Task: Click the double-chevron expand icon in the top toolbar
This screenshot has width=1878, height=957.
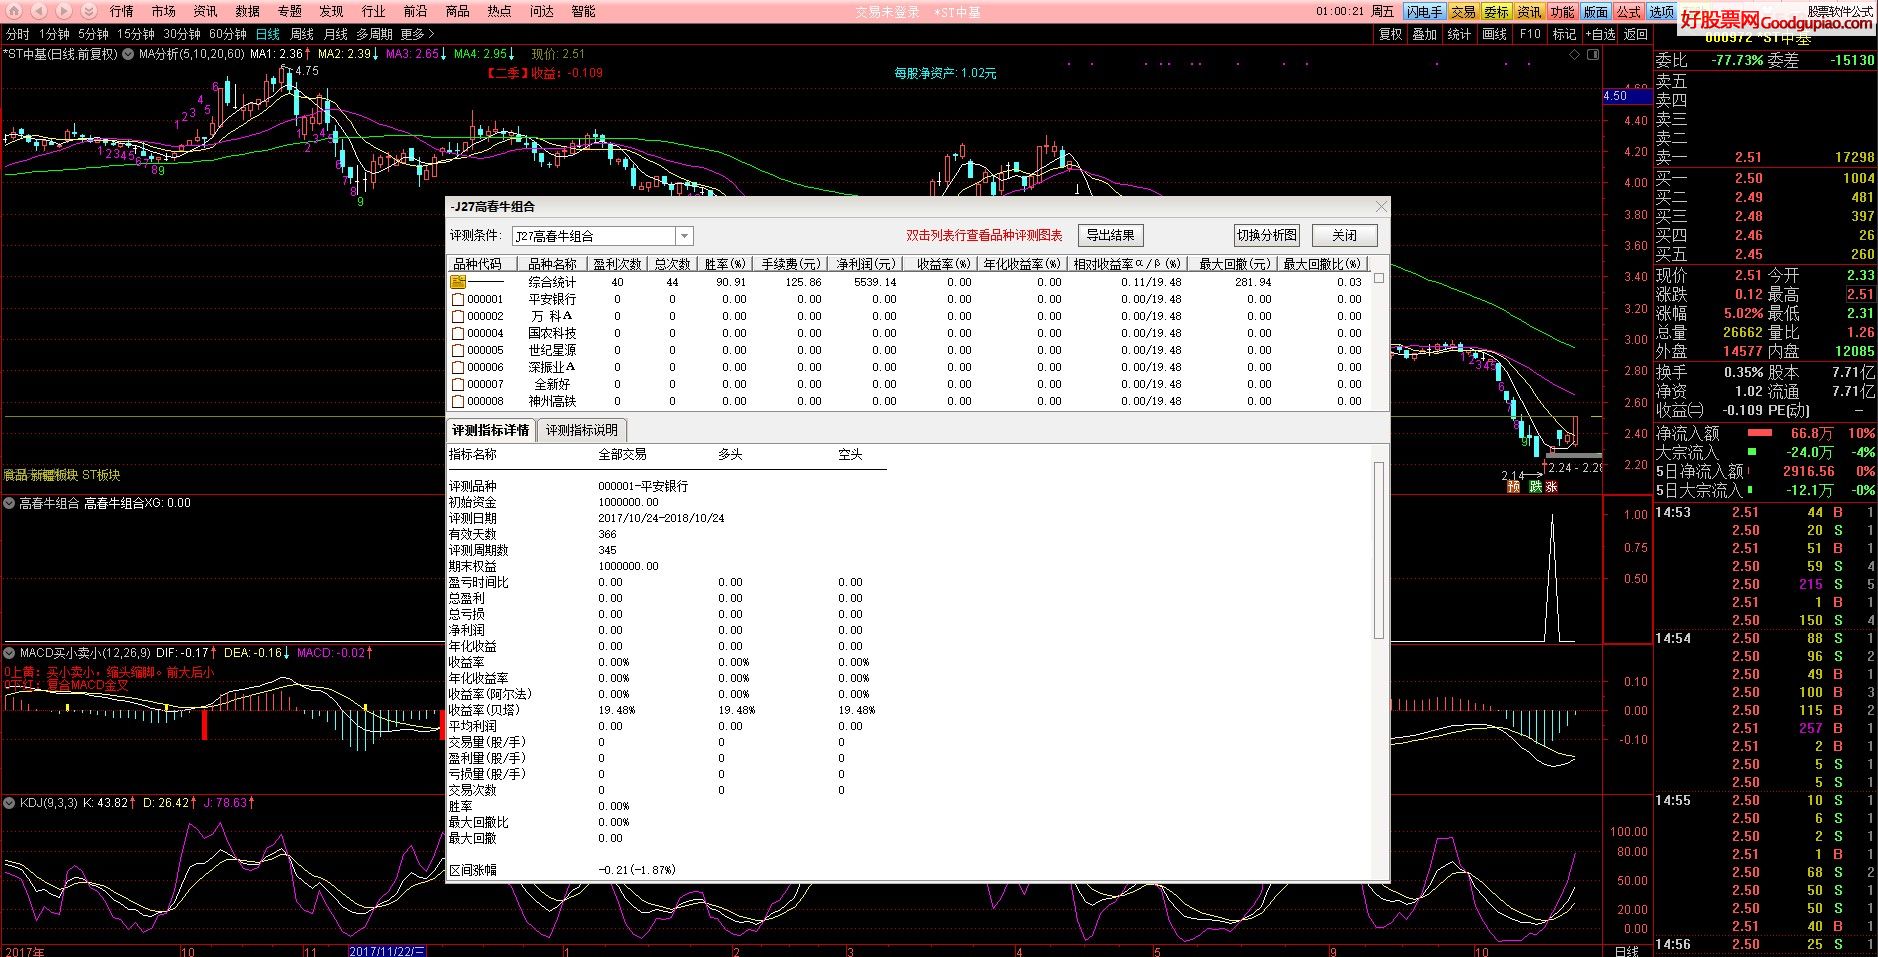Action: (x=88, y=11)
